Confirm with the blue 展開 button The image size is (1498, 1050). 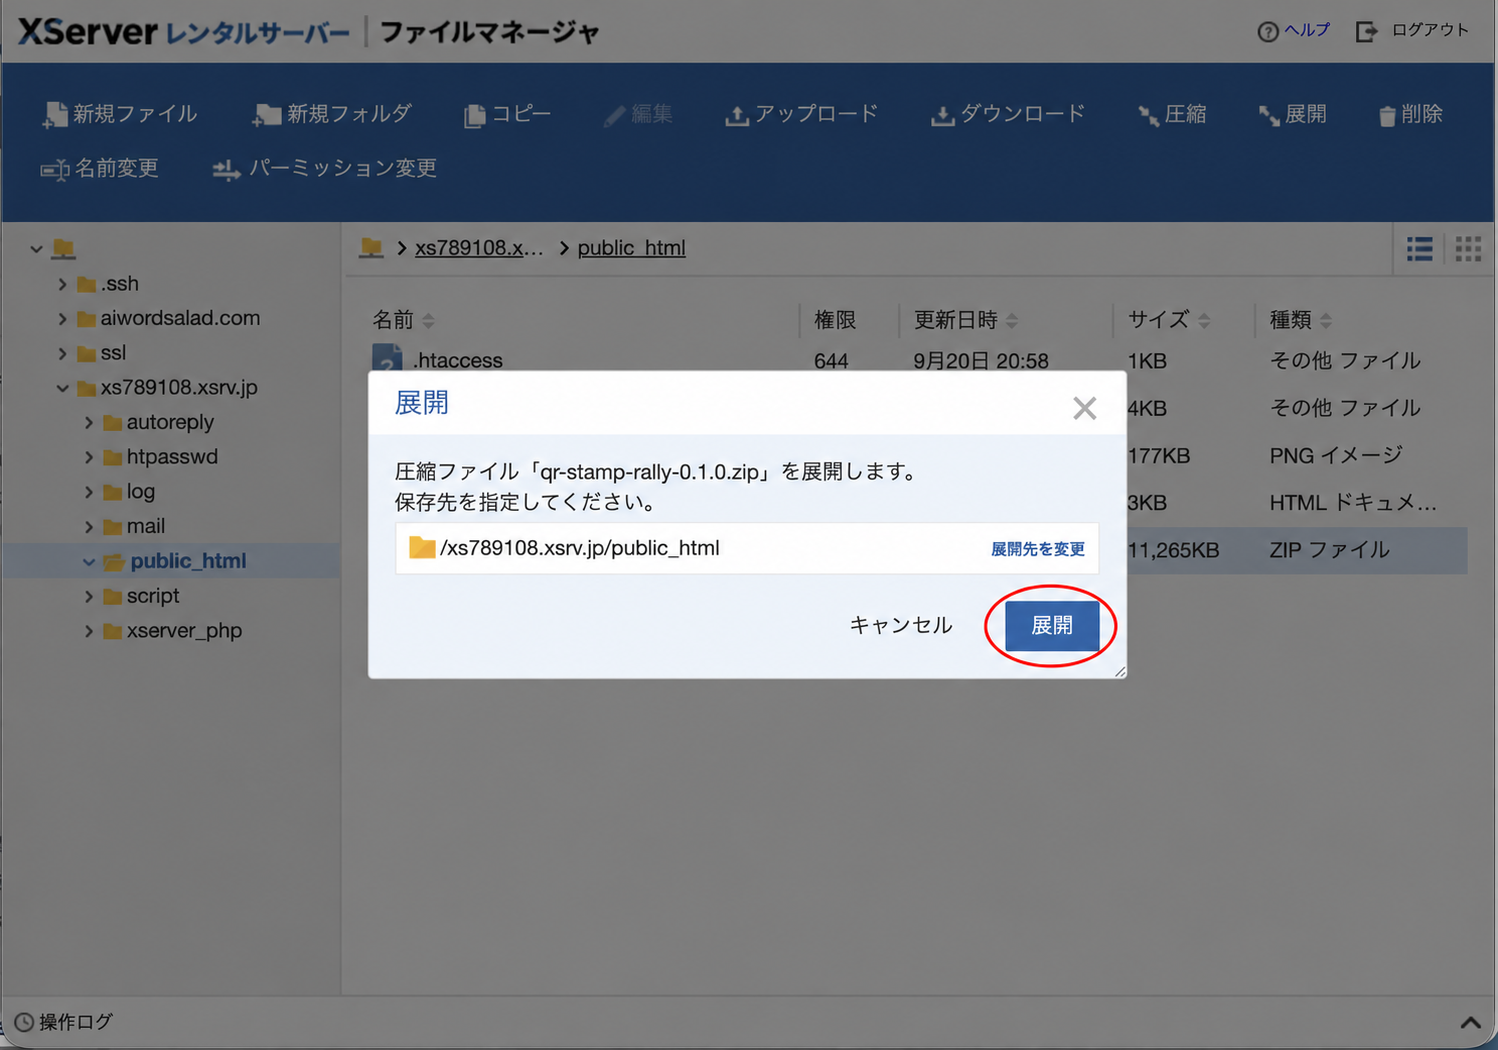click(x=1051, y=626)
